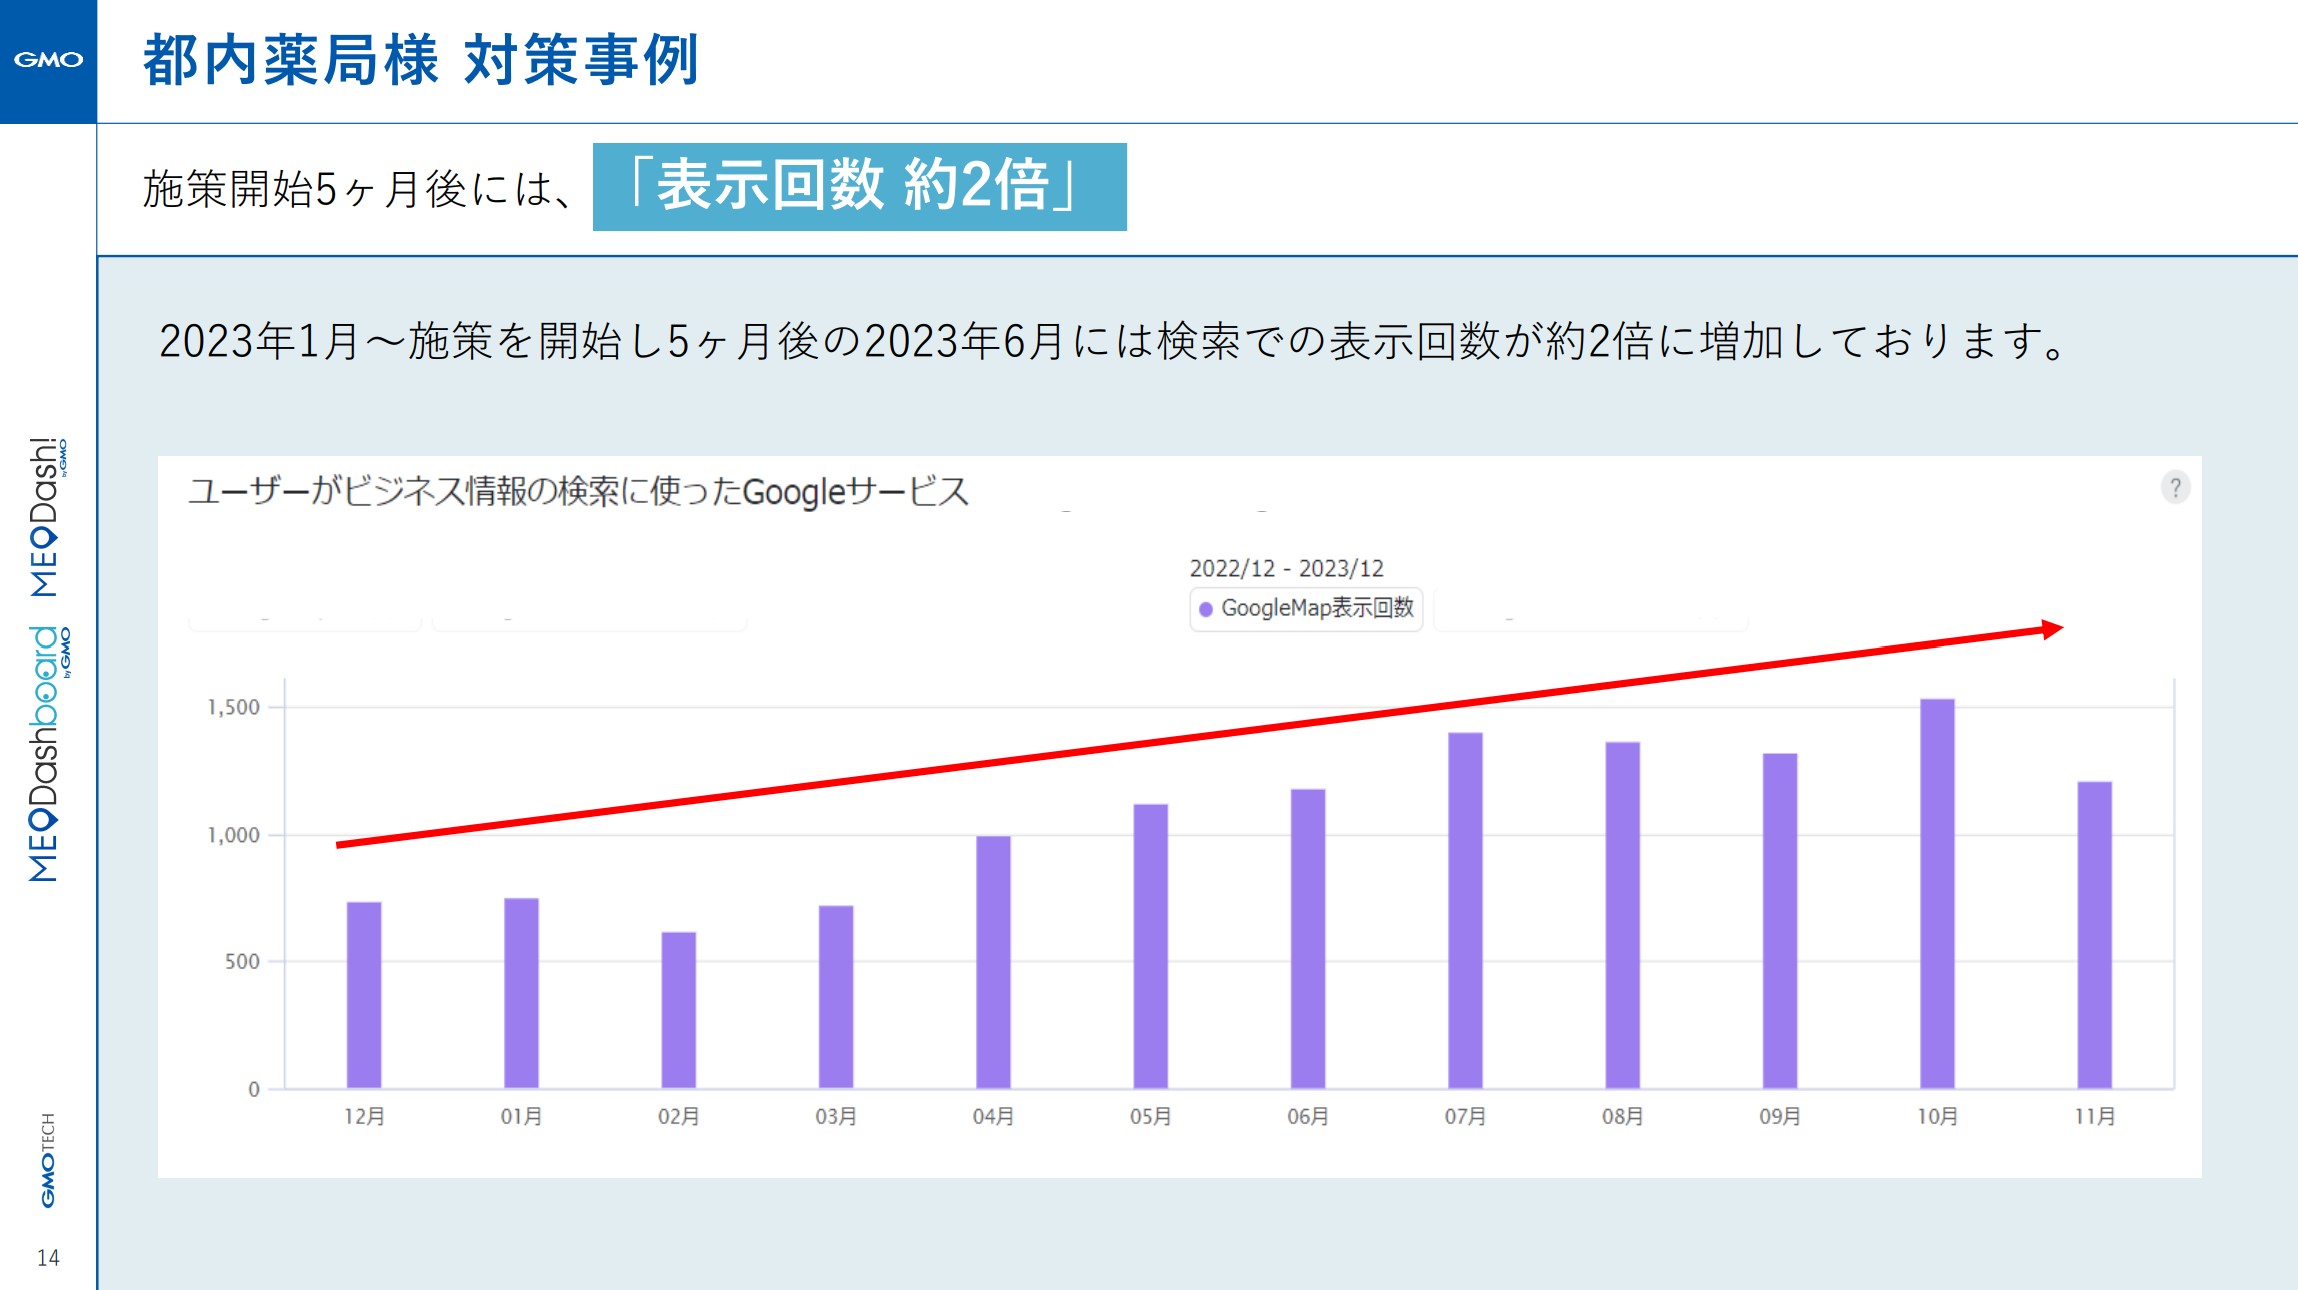This screenshot has width=2298, height=1290.
Task: Click the purple legend dot
Action: tap(1206, 609)
